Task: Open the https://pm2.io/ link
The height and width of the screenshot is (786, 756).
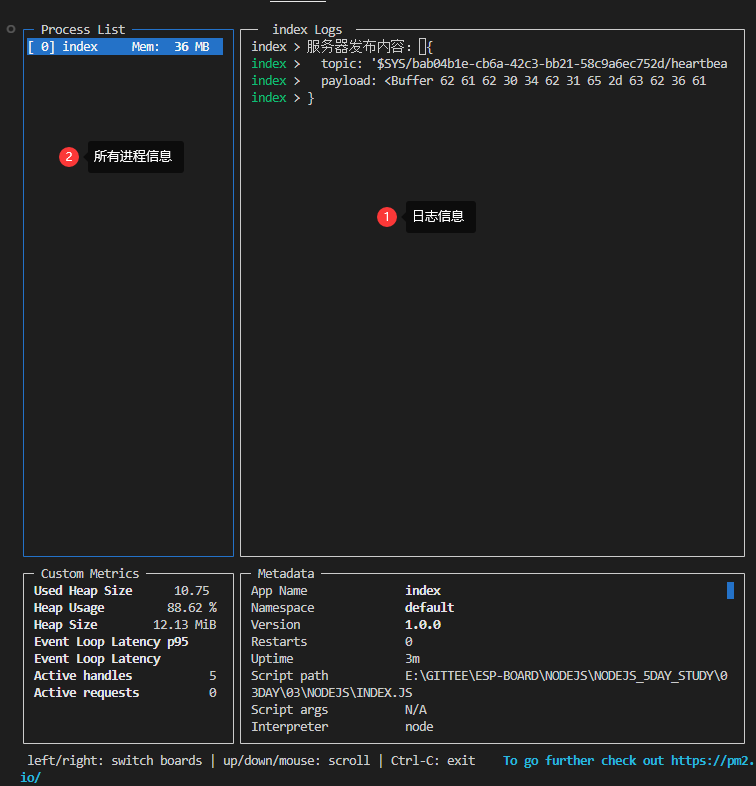Action: [x=712, y=761]
